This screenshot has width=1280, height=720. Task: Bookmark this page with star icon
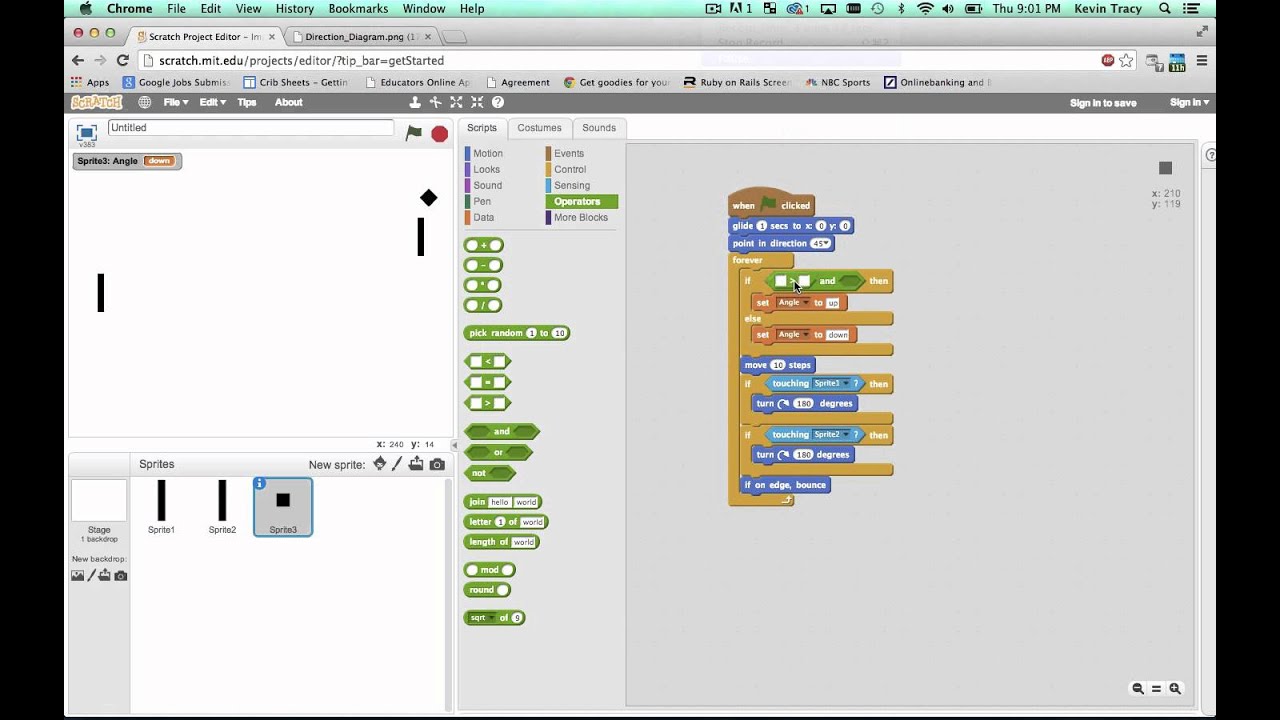click(1126, 60)
